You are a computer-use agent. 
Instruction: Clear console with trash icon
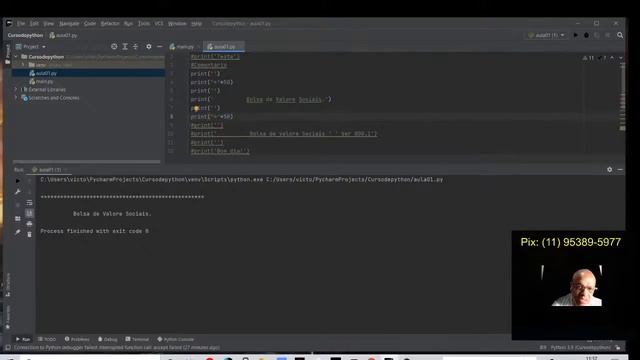coord(29,235)
